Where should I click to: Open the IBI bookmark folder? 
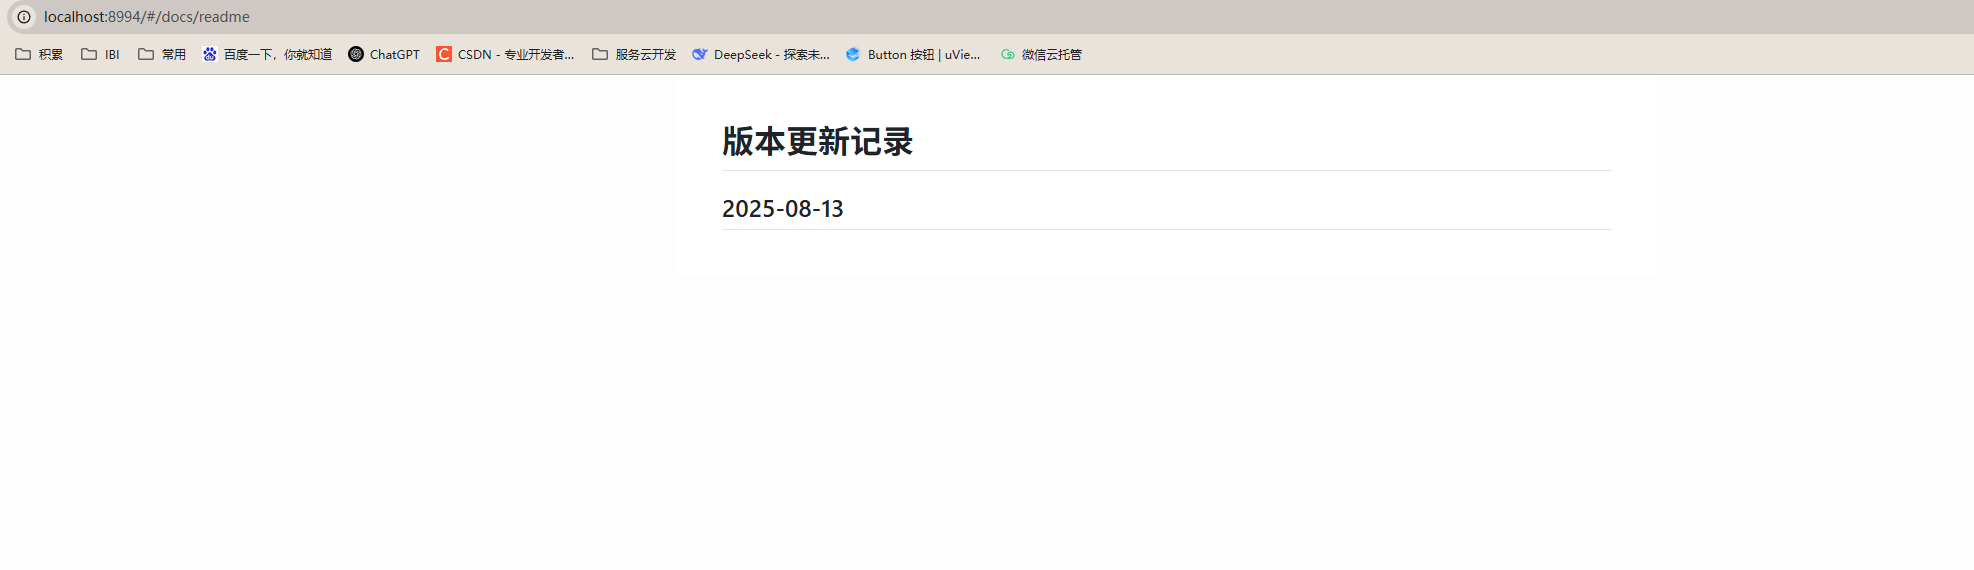pos(101,54)
